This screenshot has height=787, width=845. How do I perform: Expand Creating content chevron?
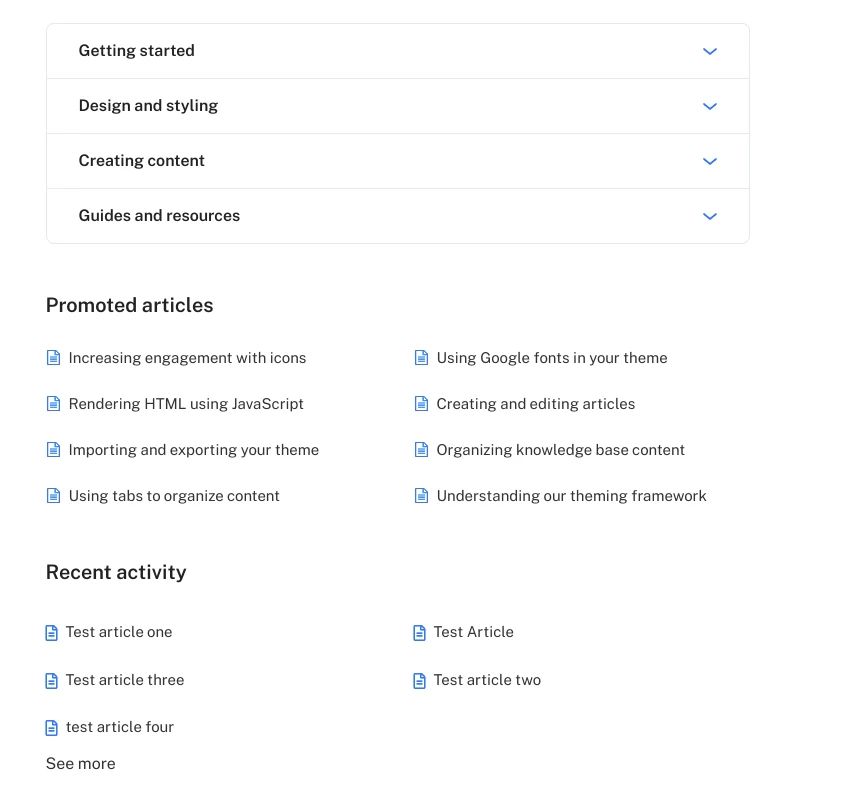710,161
